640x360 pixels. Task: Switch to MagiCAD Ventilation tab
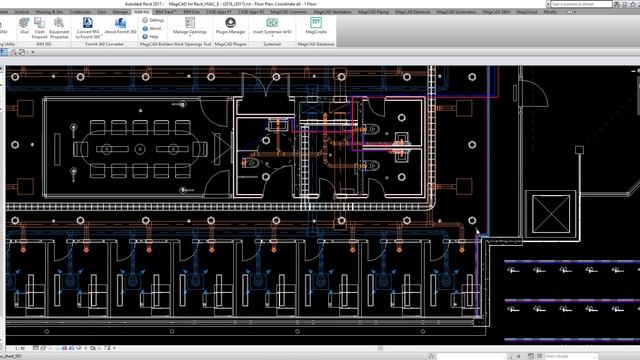click(332, 12)
